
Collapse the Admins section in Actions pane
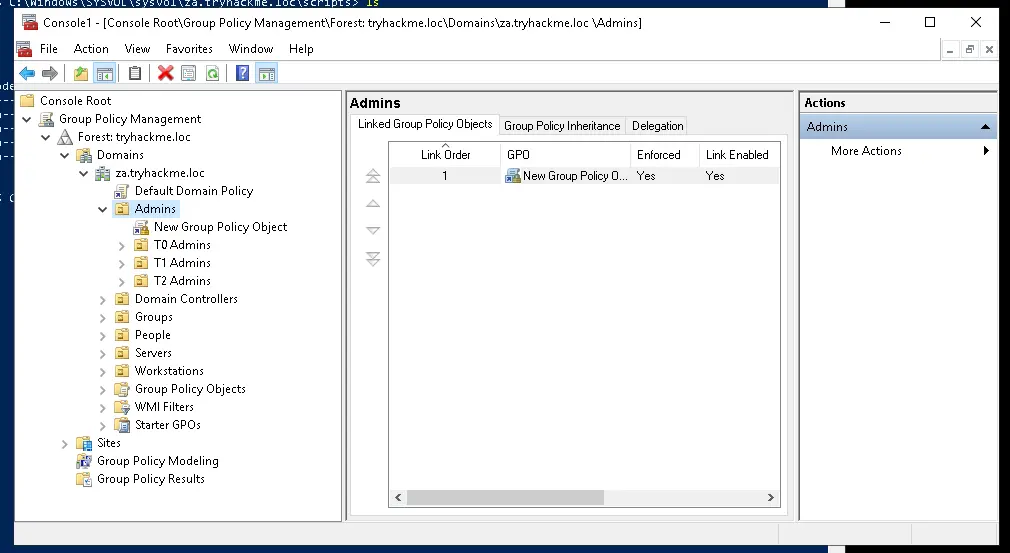point(985,127)
